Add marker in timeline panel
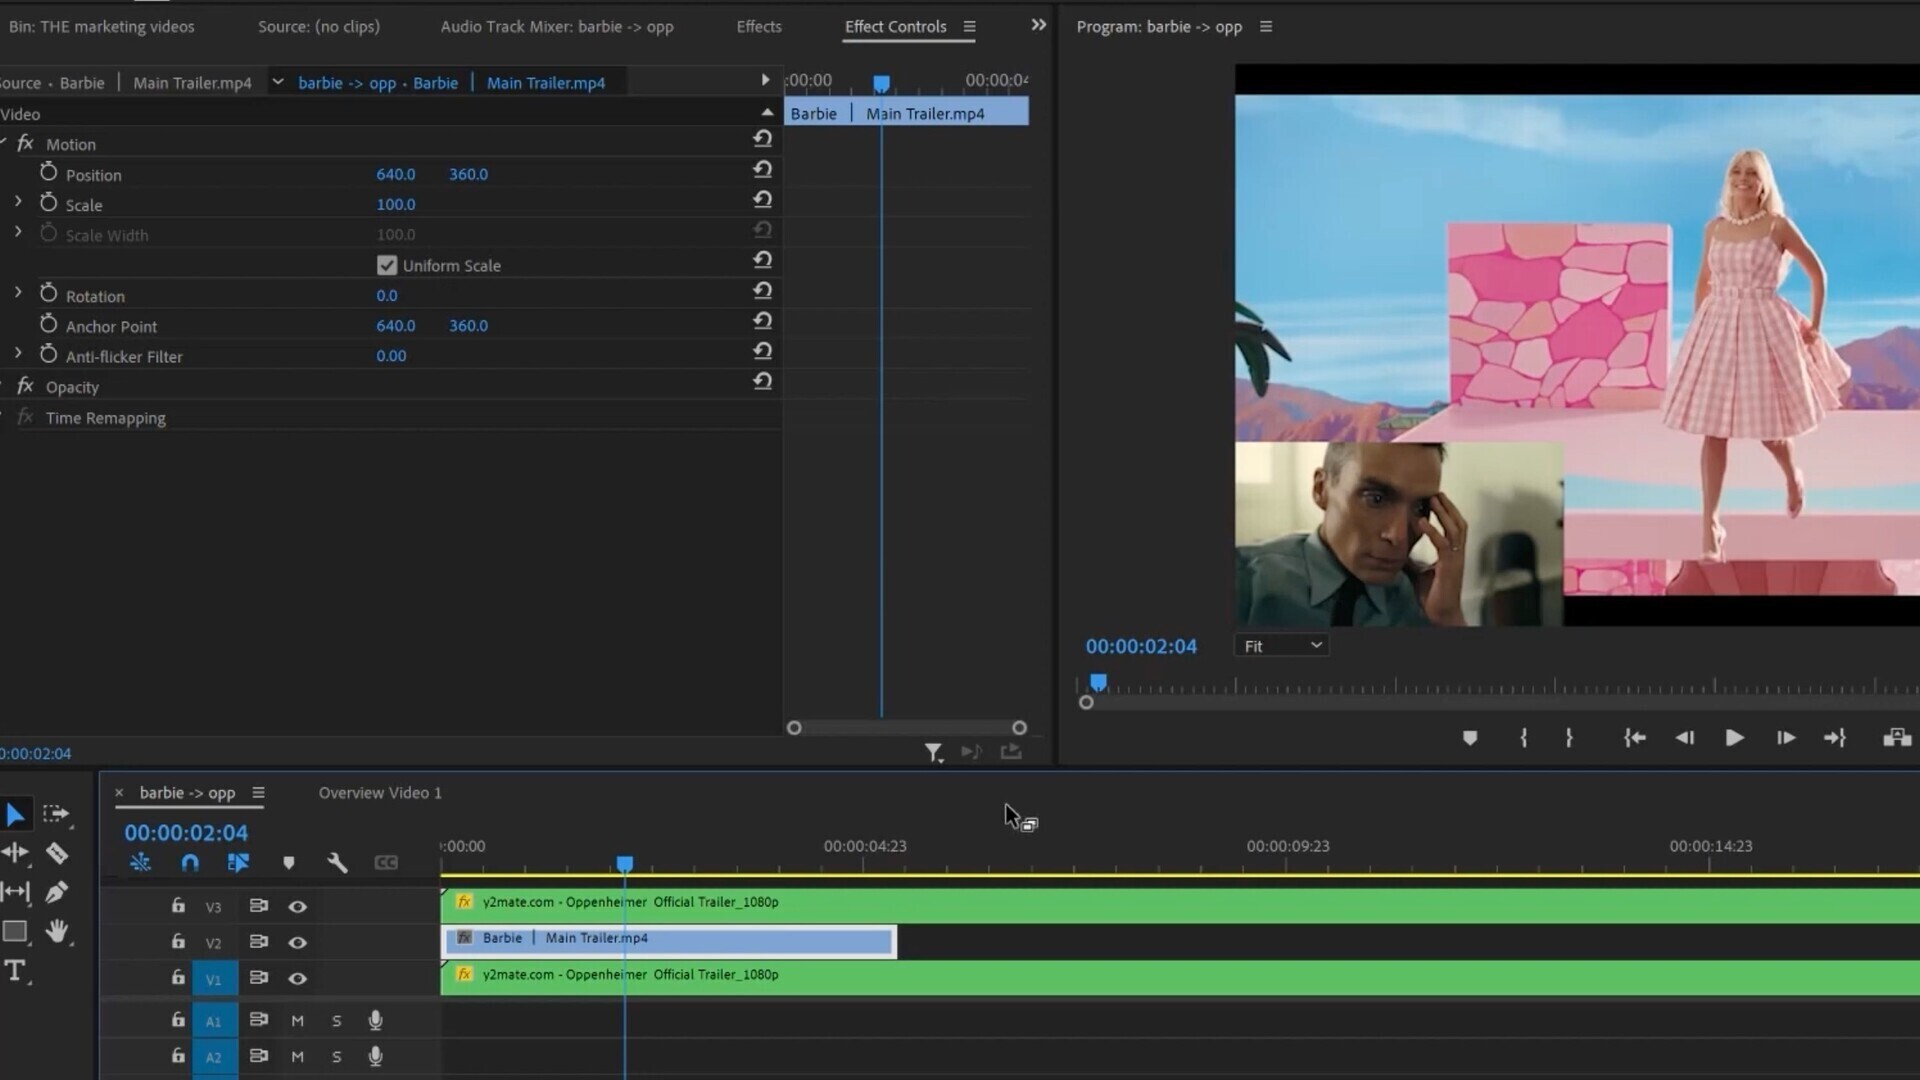The height and width of the screenshot is (1080, 1920). (x=288, y=862)
